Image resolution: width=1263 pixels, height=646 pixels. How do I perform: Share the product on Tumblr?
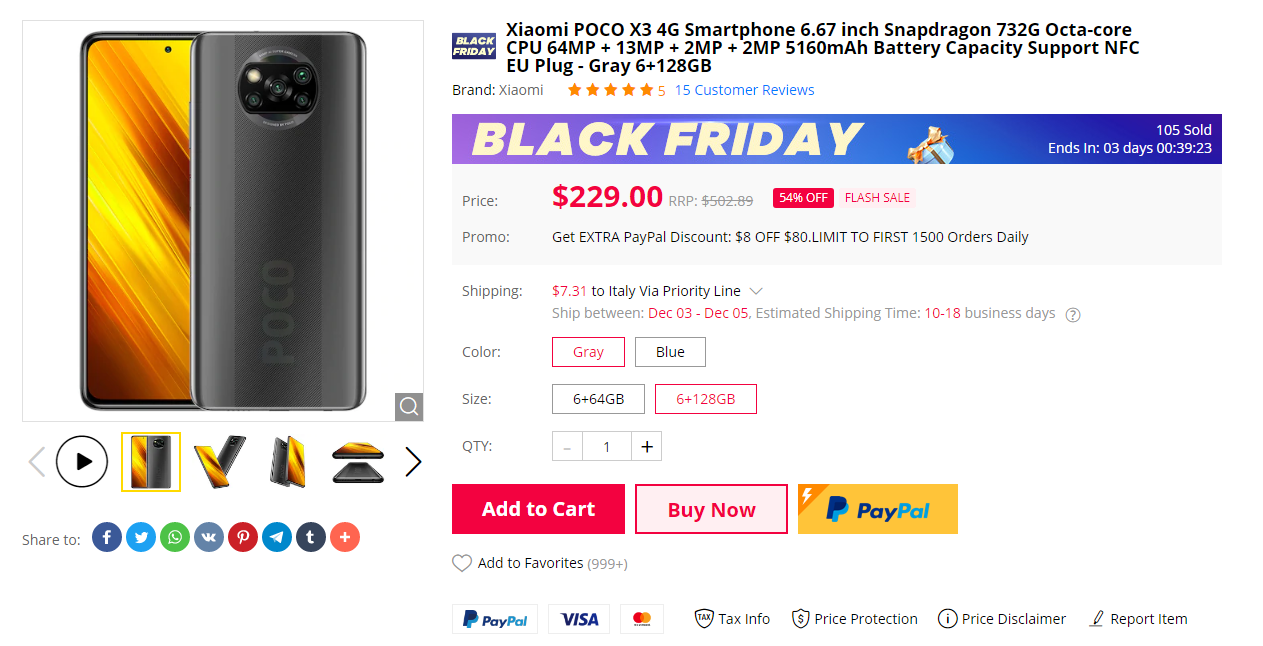(311, 537)
